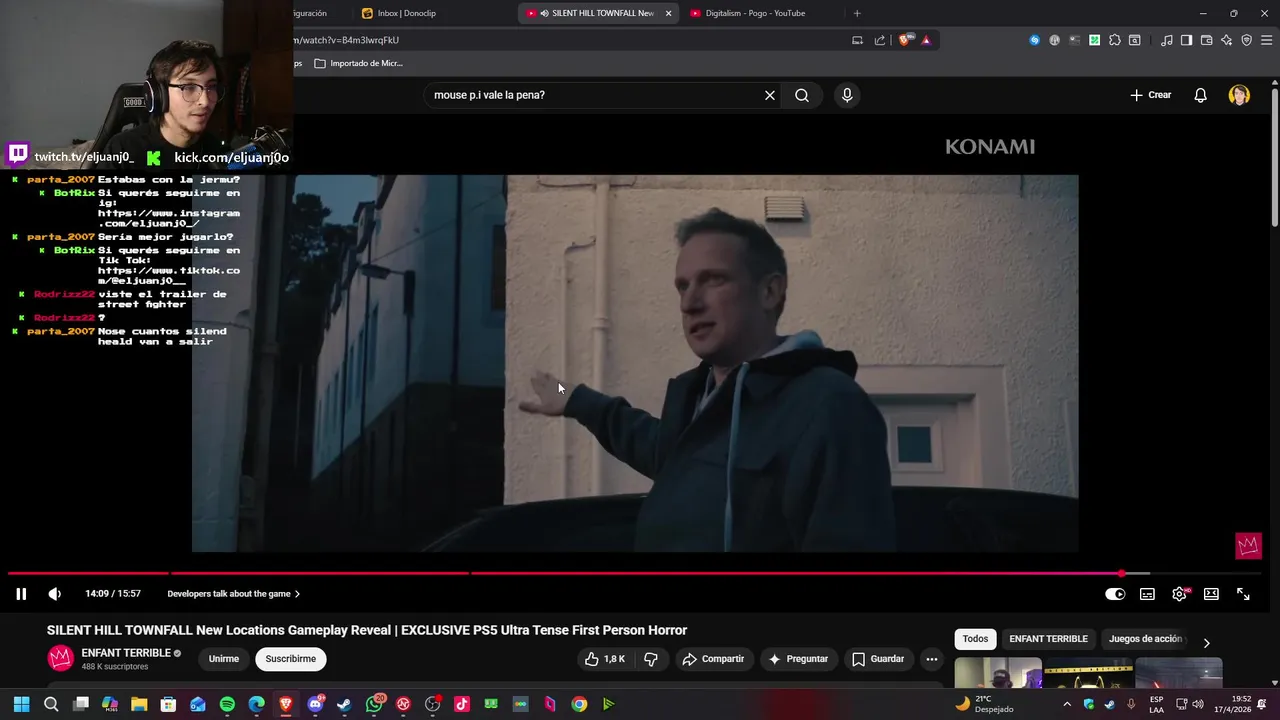Open the Windows Start menu
The width and height of the screenshot is (1280, 720).
coord(21,704)
